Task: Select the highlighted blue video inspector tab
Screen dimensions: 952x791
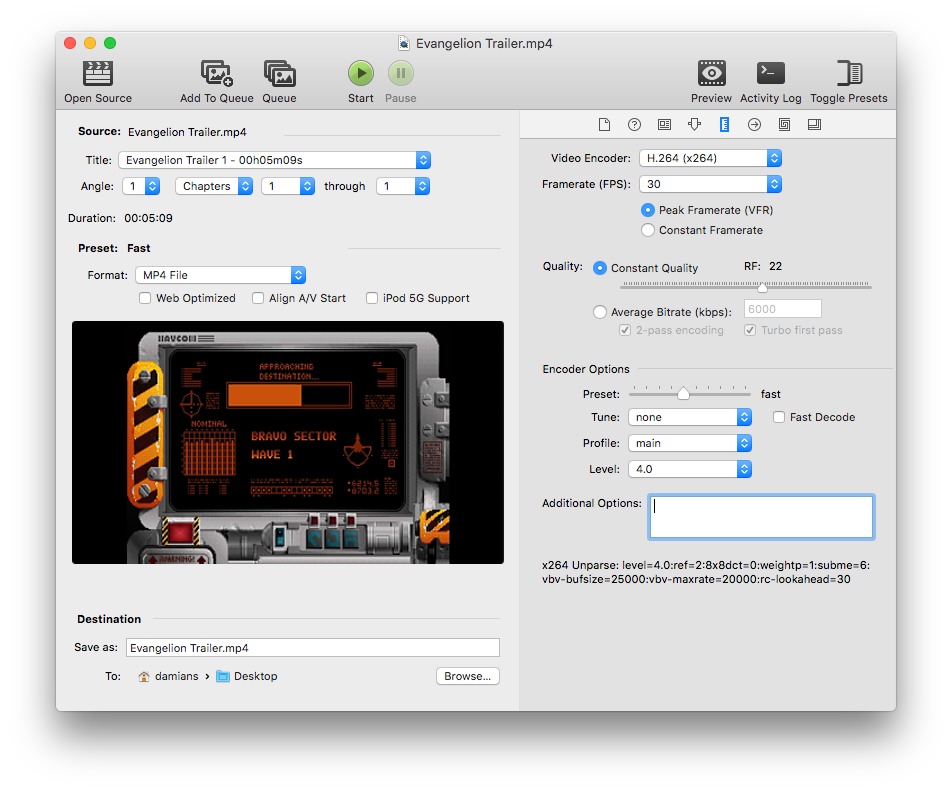Action: click(x=724, y=124)
